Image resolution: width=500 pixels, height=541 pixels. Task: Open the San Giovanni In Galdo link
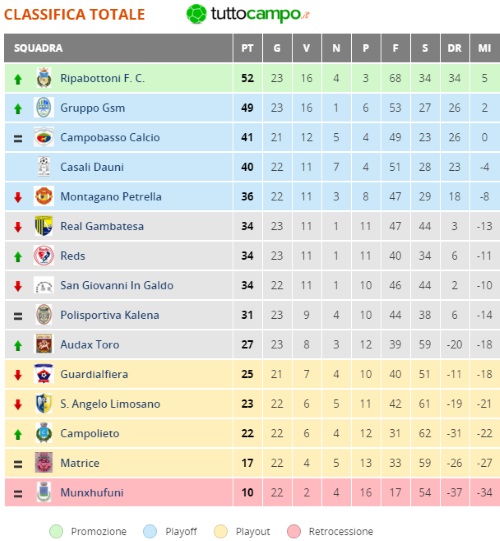click(x=117, y=285)
